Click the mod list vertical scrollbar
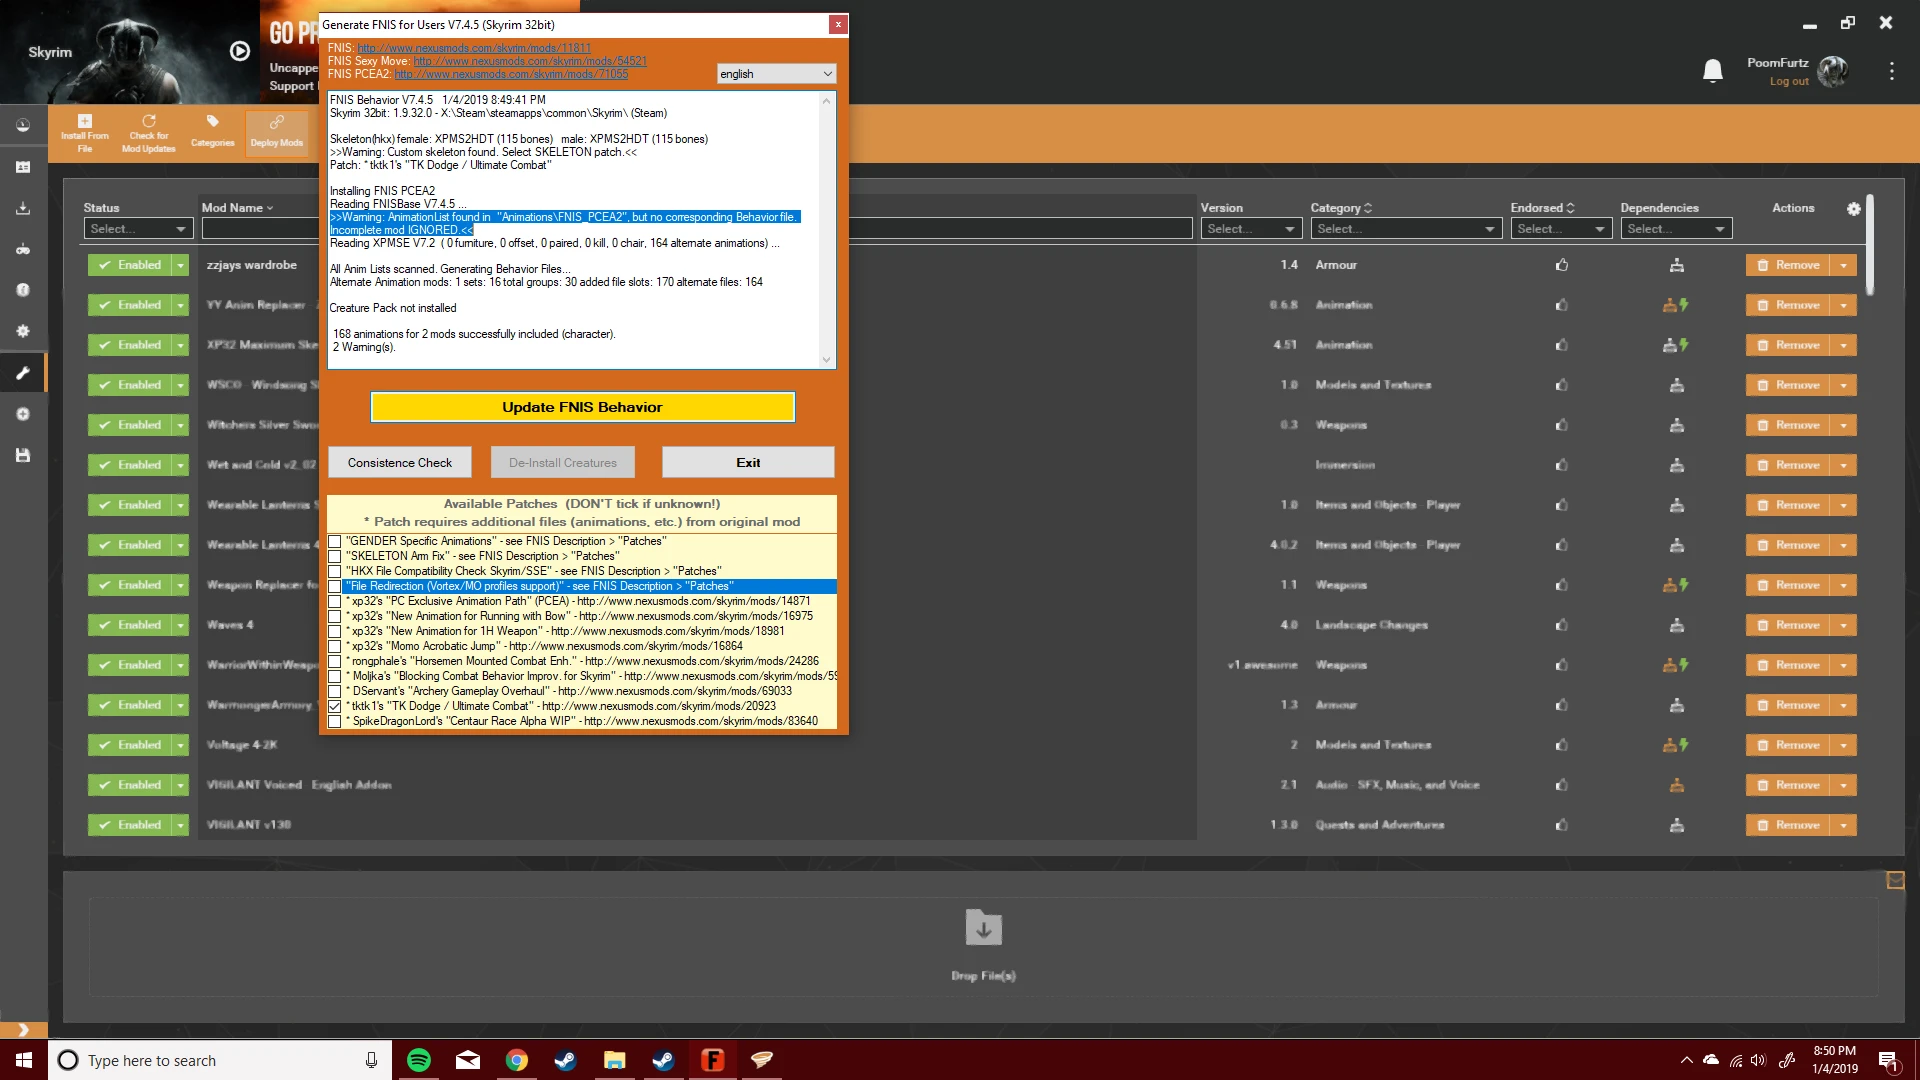The width and height of the screenshot is (1920, 1080). tap(1869, 245)
